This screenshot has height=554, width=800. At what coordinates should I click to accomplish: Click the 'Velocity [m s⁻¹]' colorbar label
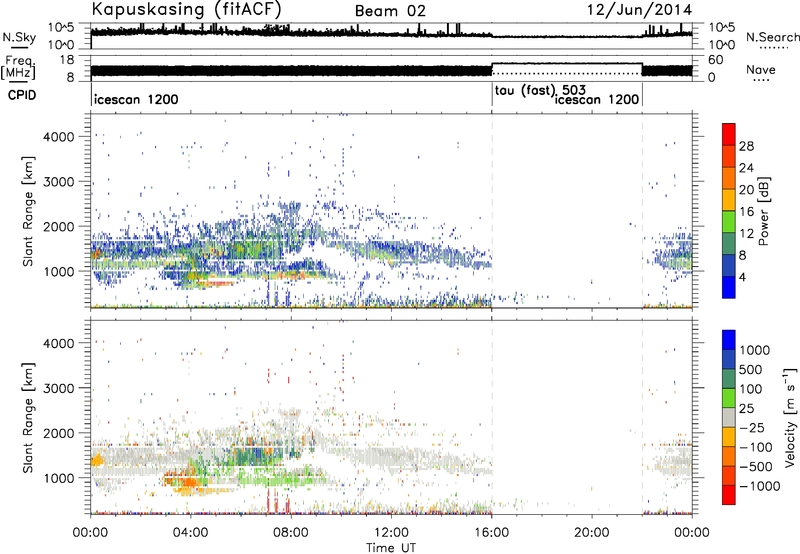coord(790,417)
